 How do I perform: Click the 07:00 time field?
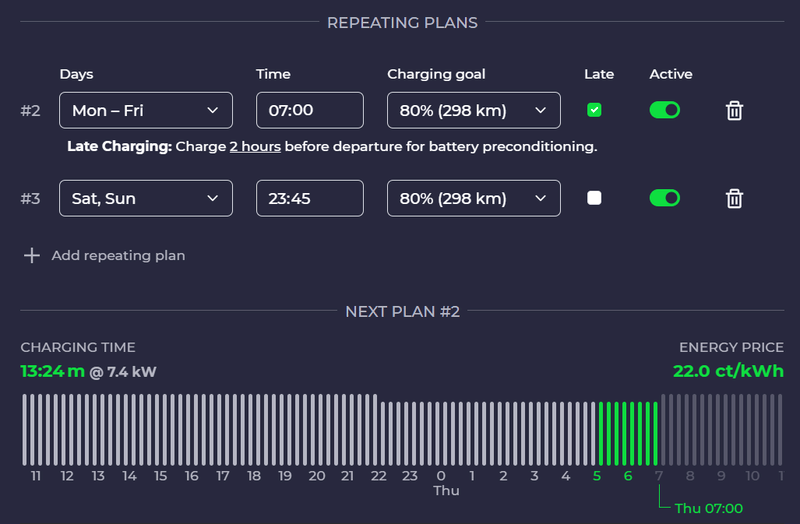(x=310, y=110)
